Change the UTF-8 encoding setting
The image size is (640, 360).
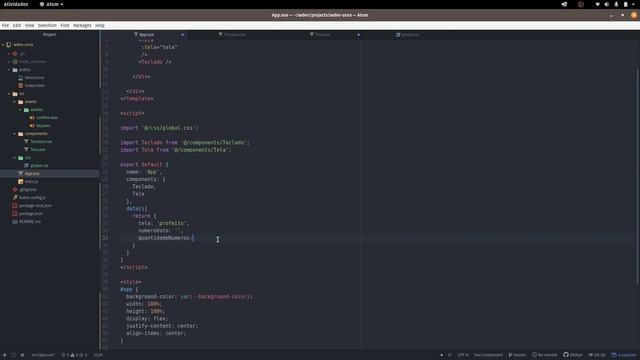point(463,355)
